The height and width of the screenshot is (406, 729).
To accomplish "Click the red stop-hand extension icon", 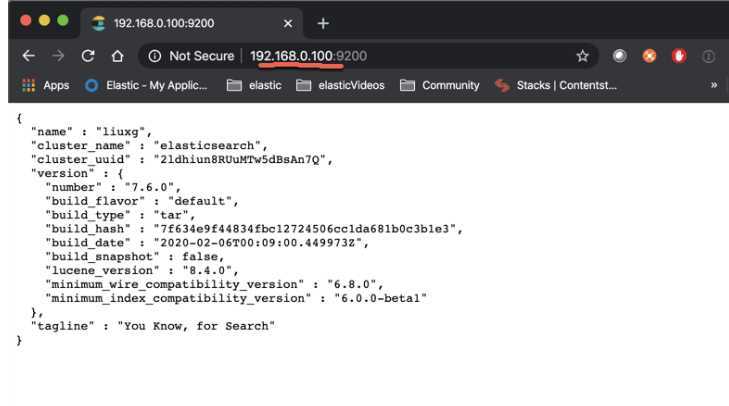I will [x=679, y=56].
